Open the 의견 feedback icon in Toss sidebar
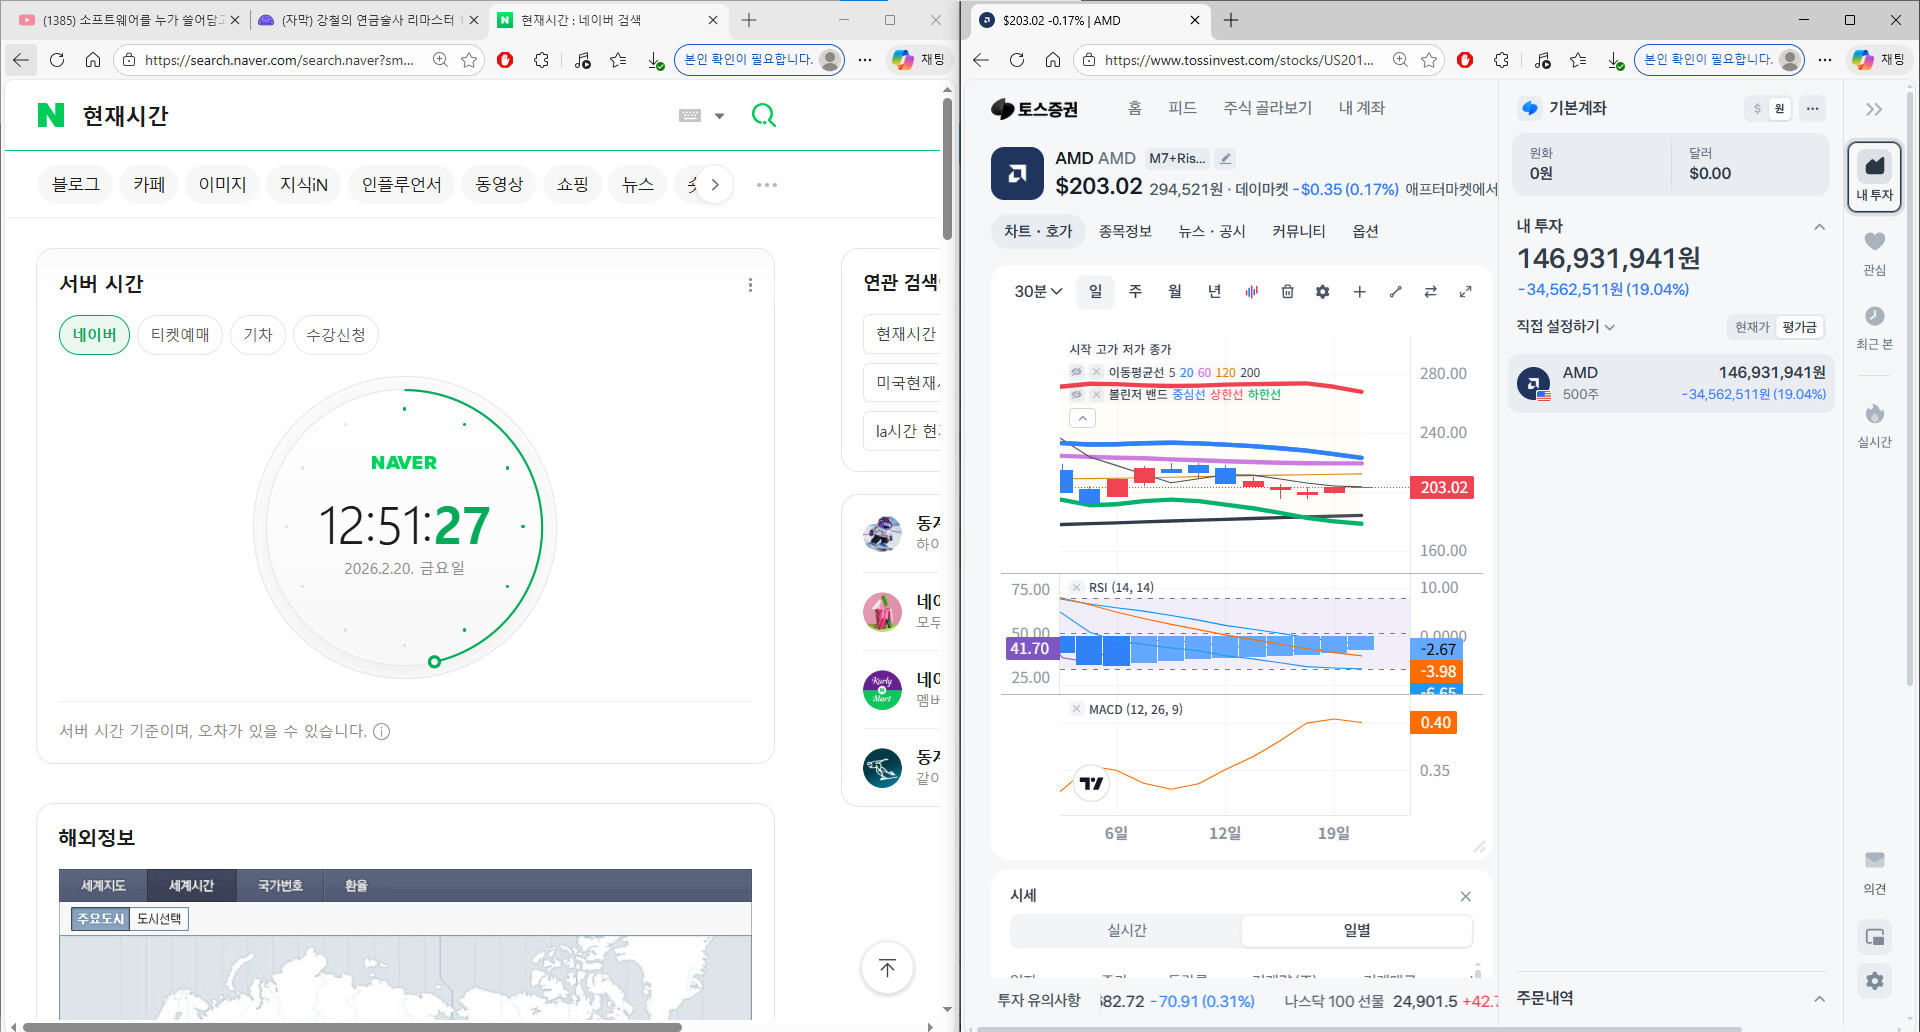Screen dimensions: 1920x1032 (1874, 861)
